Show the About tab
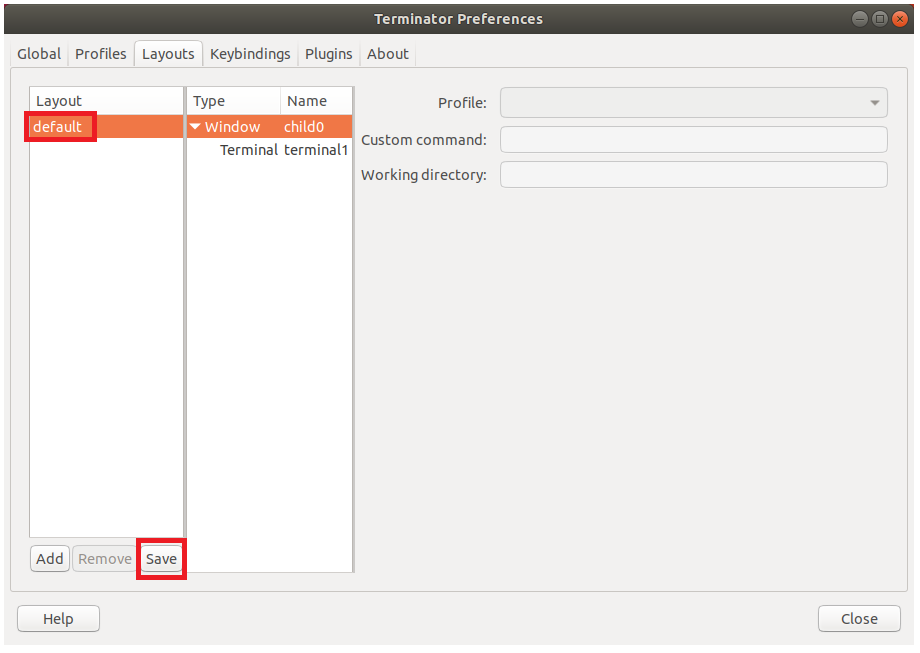920x653 pixels. [388, 54]
